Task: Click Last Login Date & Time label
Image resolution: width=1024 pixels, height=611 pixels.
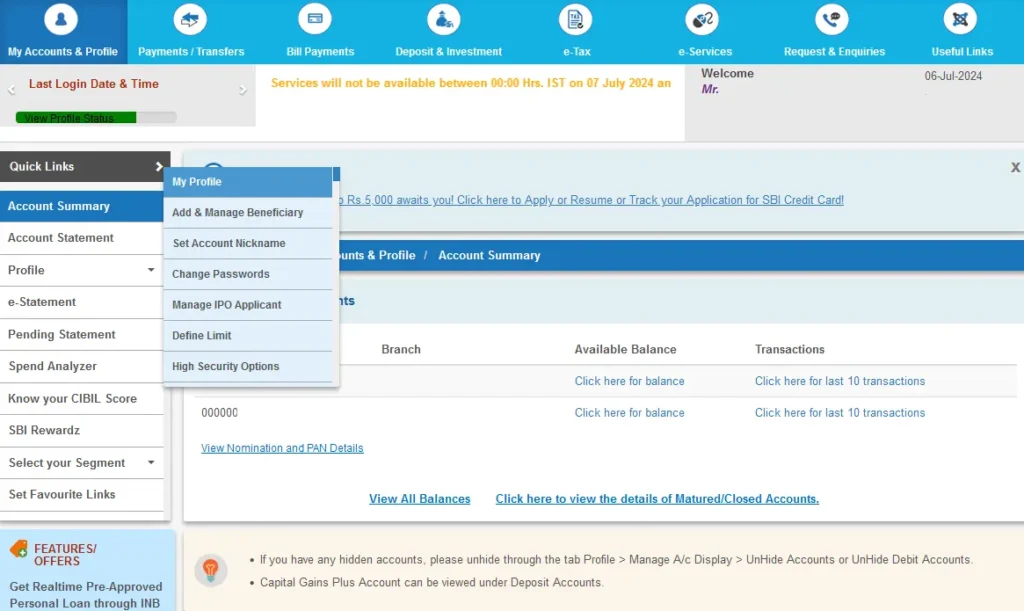Action: coord(93,84)
